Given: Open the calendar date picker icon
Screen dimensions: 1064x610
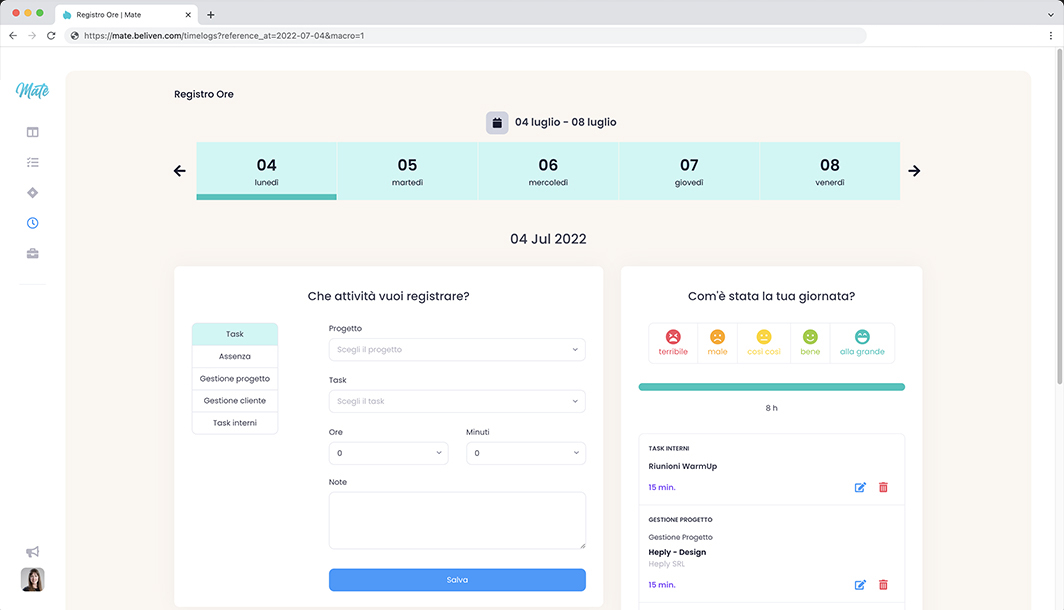Looking at the screenshot, I should (x=497, y=123).
